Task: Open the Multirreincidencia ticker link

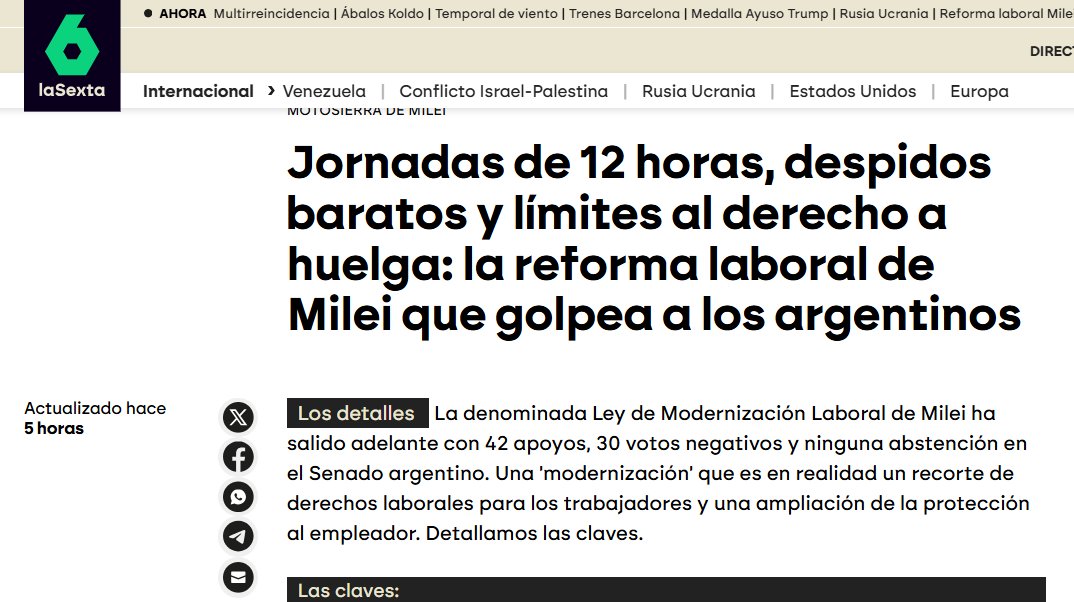Action: coord(271,14)
